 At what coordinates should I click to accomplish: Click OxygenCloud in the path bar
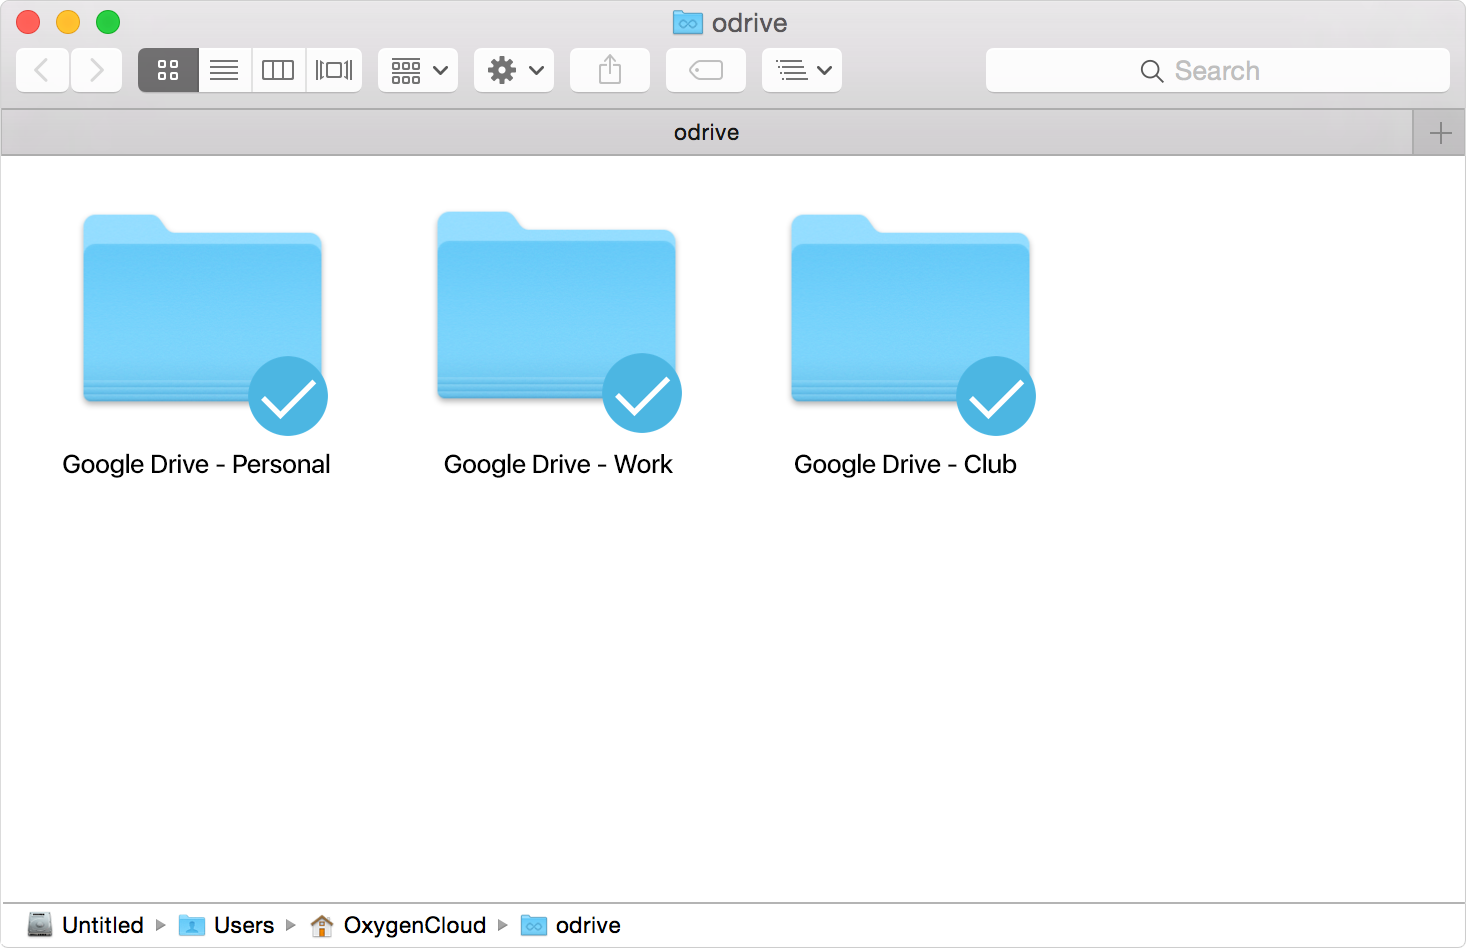coord(414,925)
